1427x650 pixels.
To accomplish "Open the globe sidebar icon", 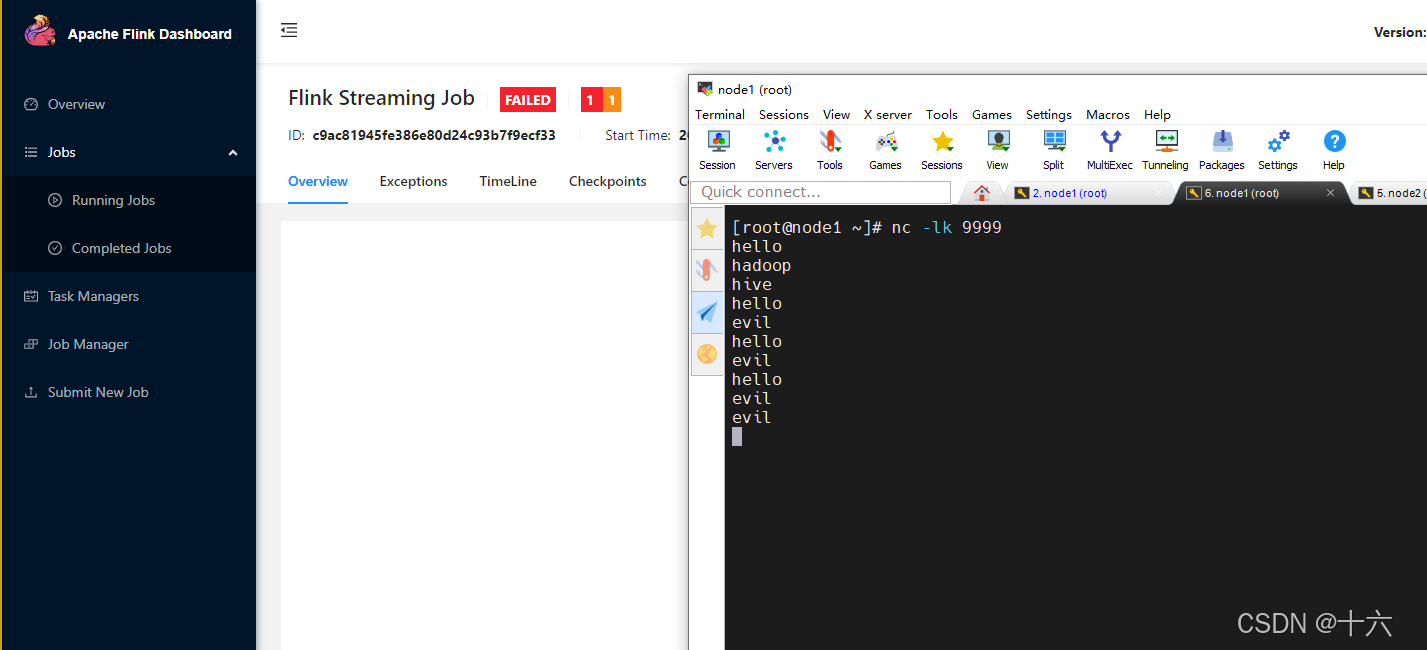I will pos(707,354).
